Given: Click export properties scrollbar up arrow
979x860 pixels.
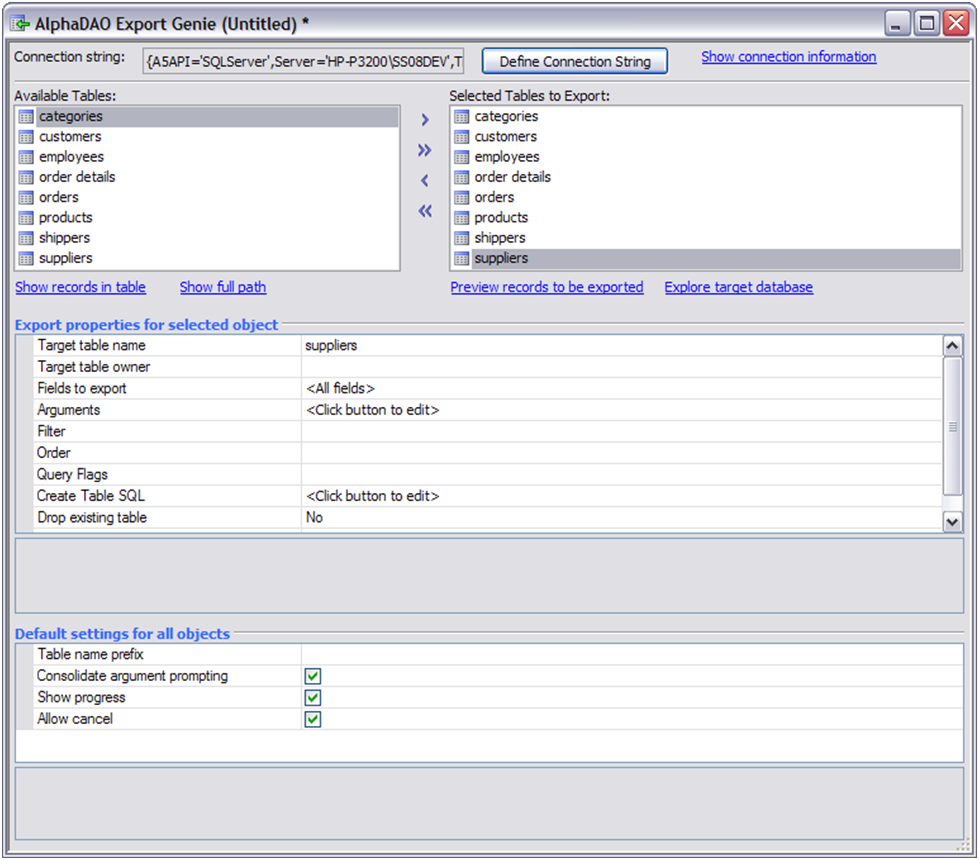Looking at the screenshot, I should 952,346.
